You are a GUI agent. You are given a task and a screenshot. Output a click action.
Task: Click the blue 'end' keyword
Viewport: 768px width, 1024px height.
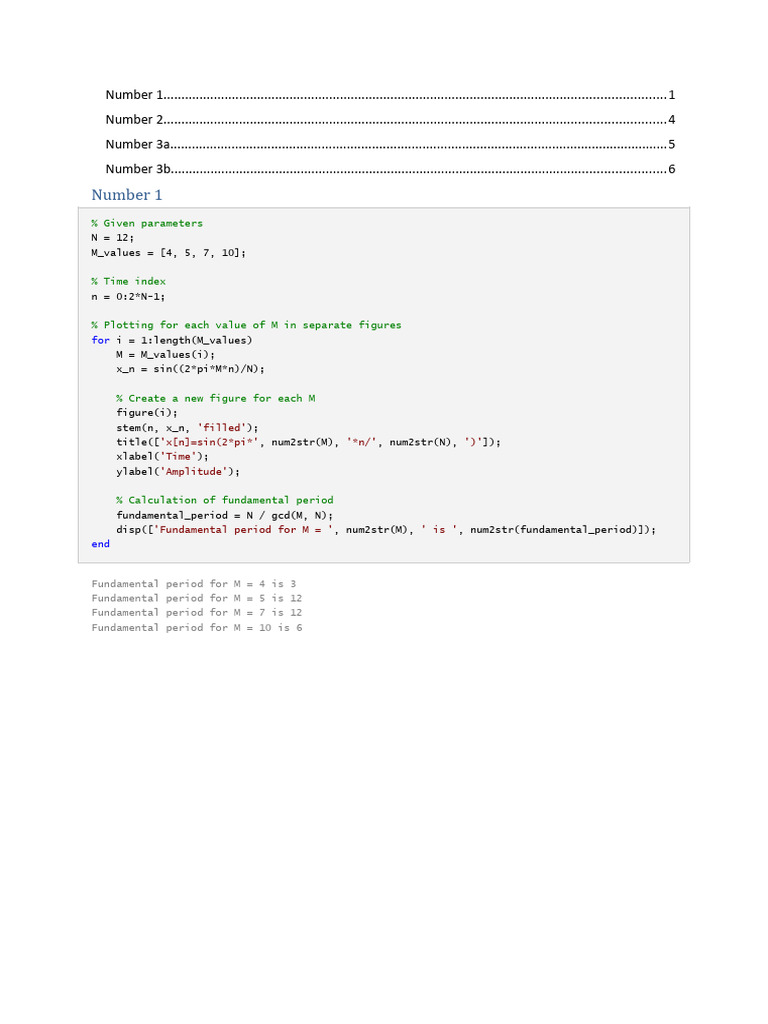coord(101,544)
